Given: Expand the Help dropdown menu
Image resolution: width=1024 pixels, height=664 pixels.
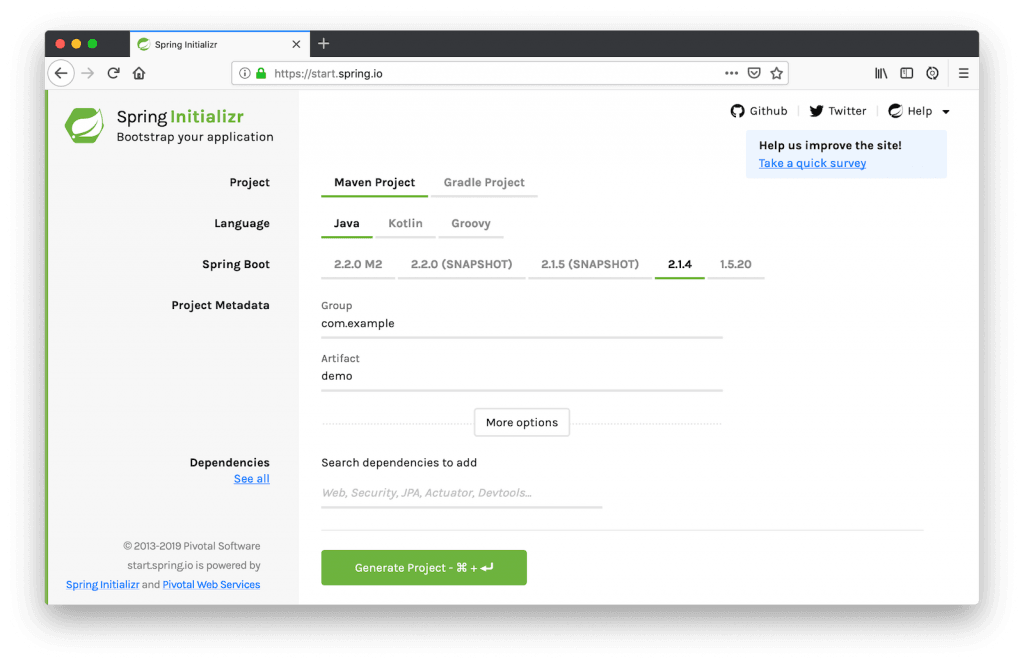Looking at the screenshot, I should (919, 111).
